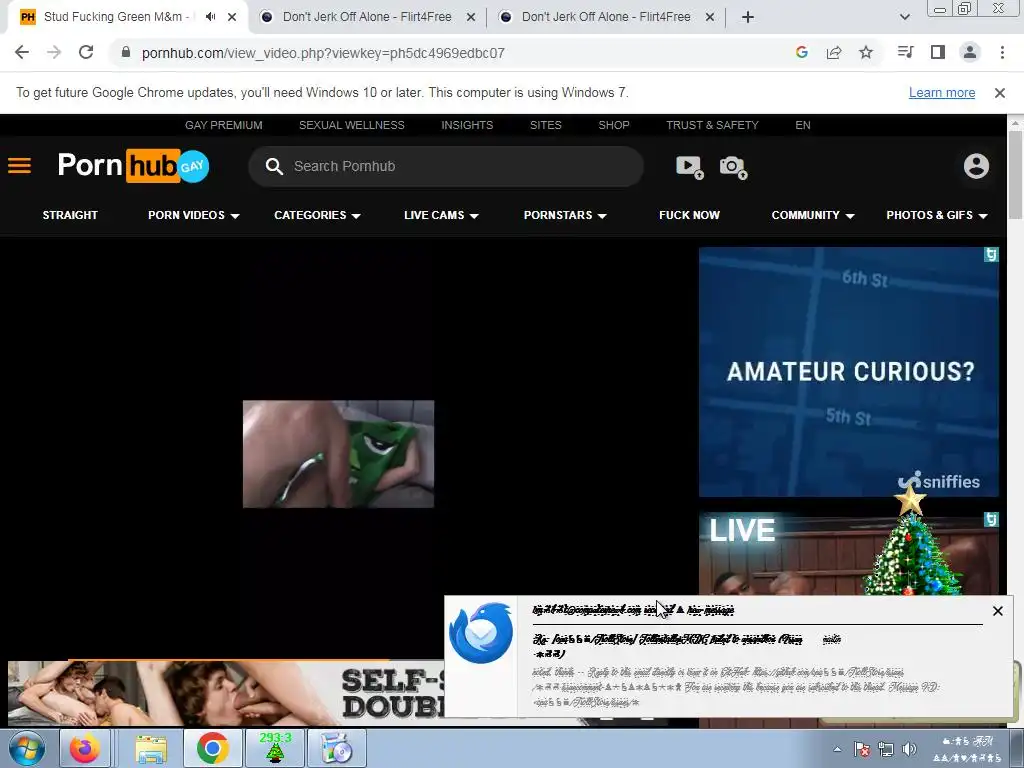Open Firefox from the taskbar
The height and width of the screenshot is (768, 1024).
(85, 748)
